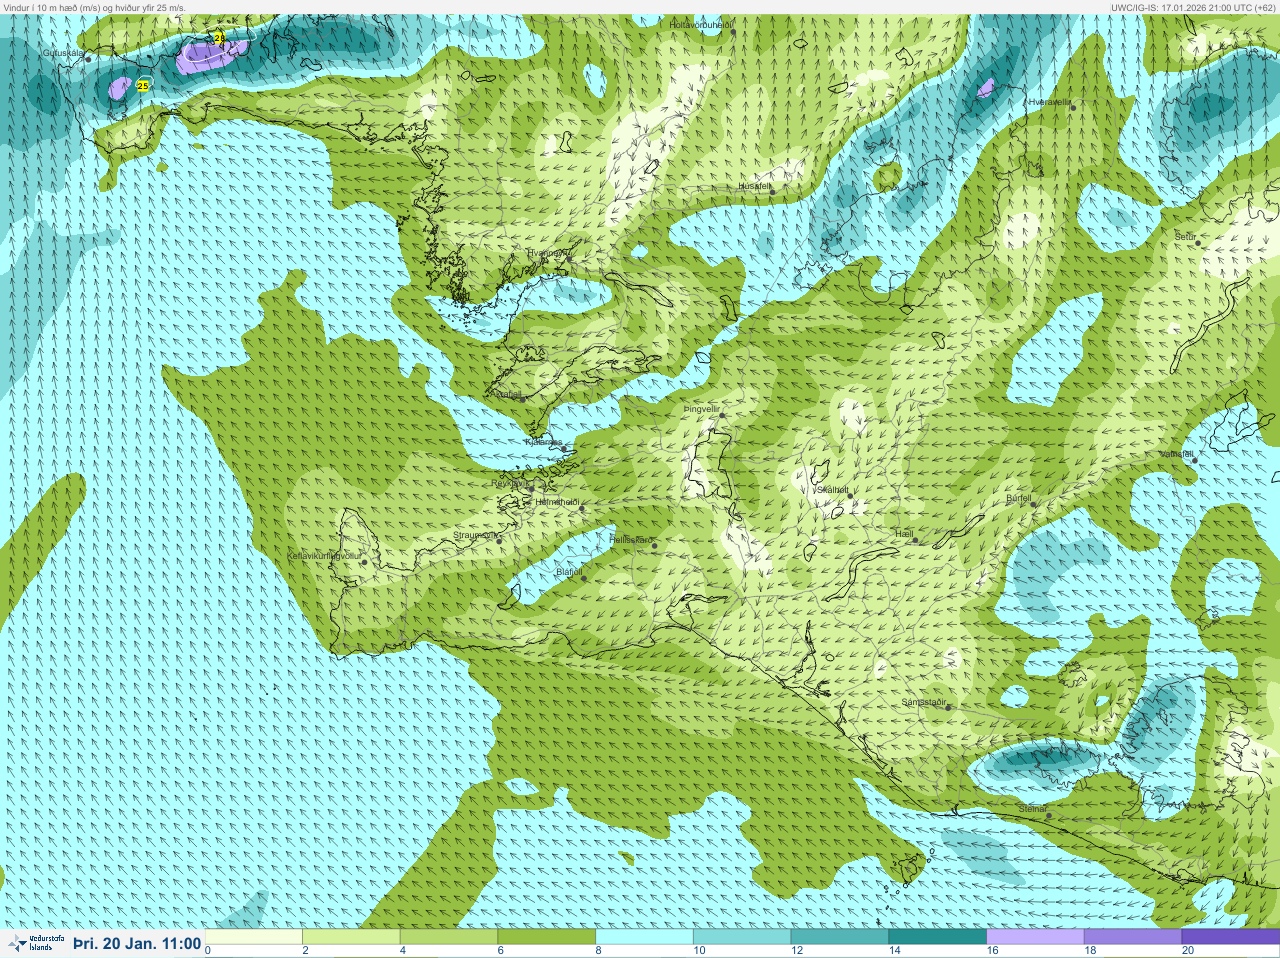Screen dimensions: 1280x958
Task: Click the Gufuskálar station label
Action: [64, 53]
